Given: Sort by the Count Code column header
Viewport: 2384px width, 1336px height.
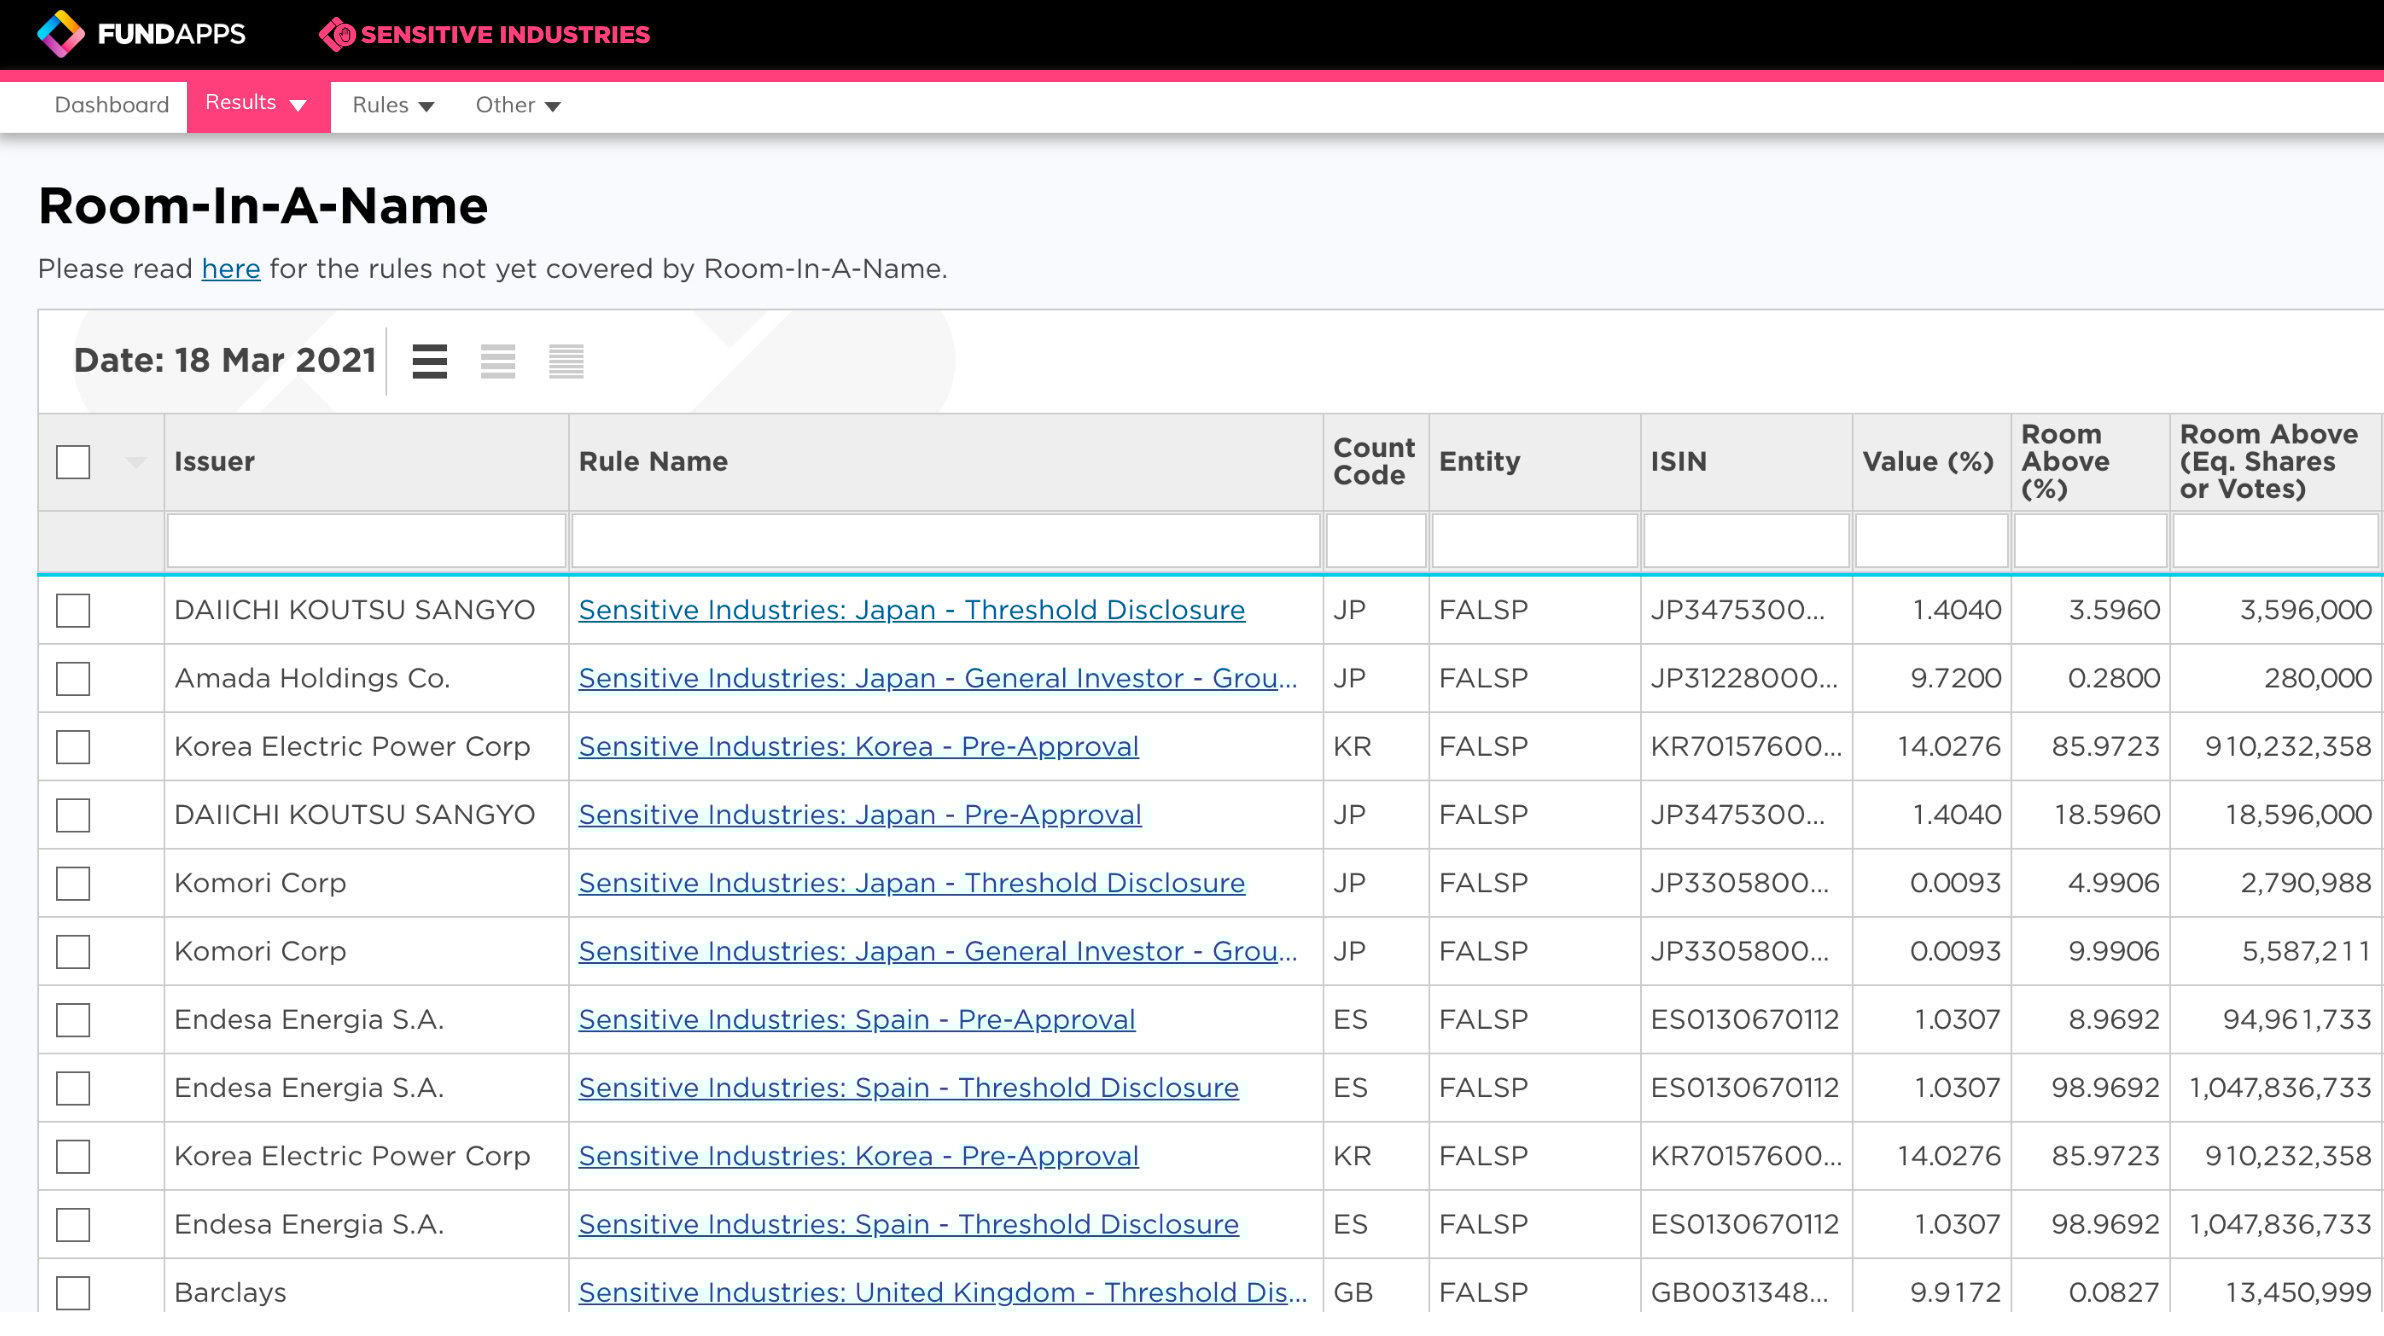Looking at the screenshot, I should click(x=1375, y=462).
